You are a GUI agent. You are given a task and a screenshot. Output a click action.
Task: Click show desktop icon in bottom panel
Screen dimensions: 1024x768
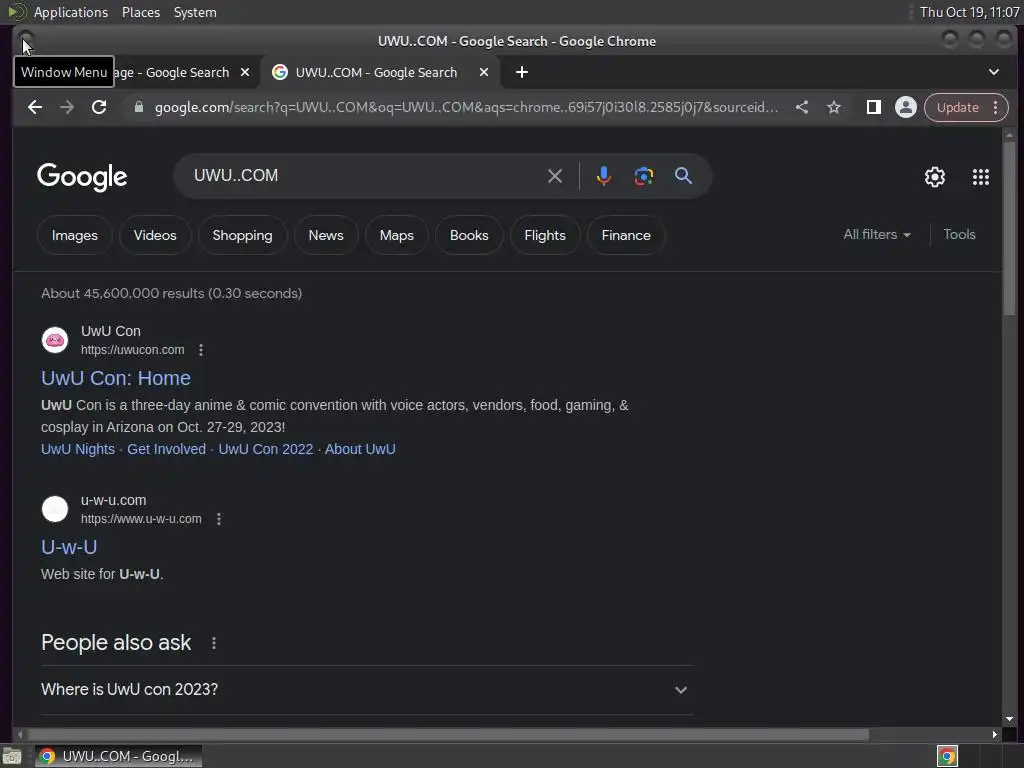pyautogui.click(x=12, y=756)
